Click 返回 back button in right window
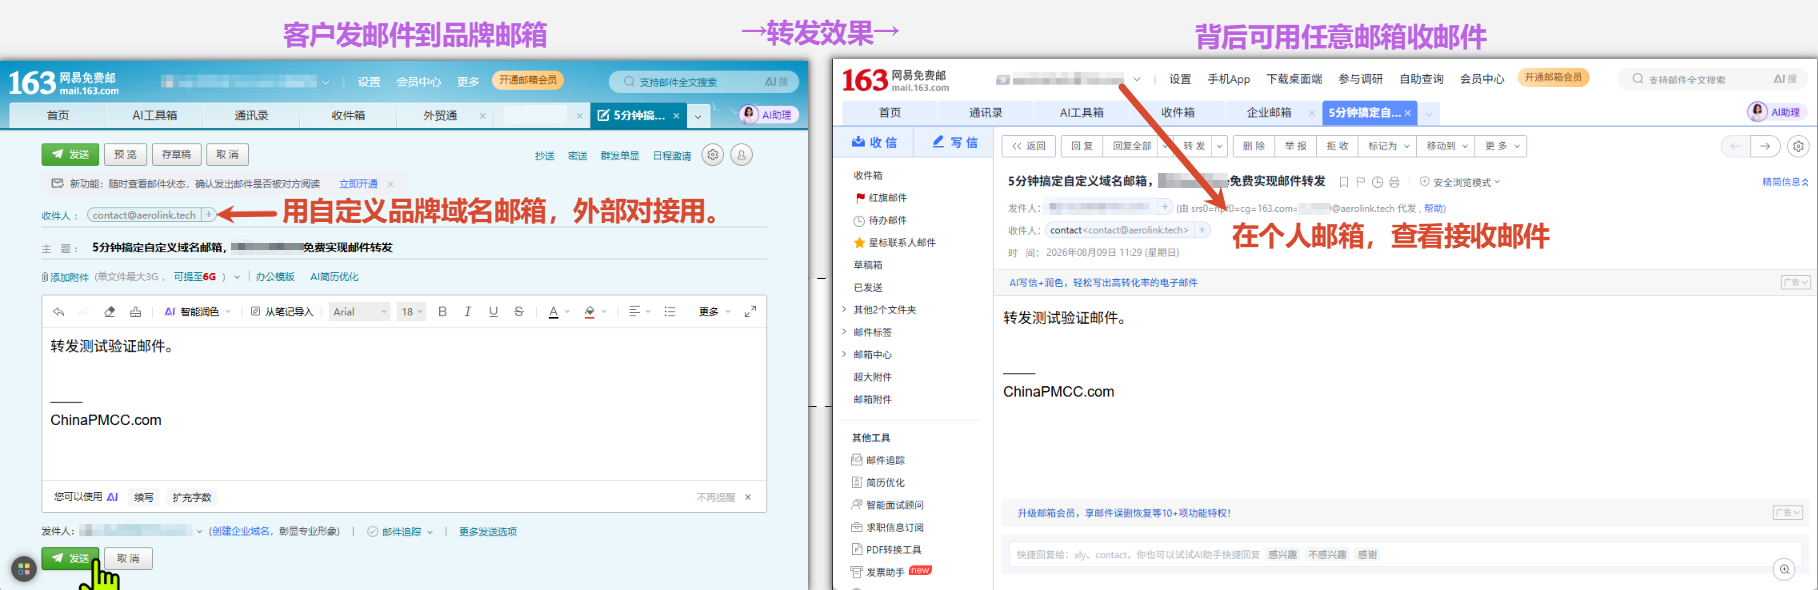Image resolution: width=1818 pixels, height=590 pixels. pyautogui.click(x=1029, y=146)
